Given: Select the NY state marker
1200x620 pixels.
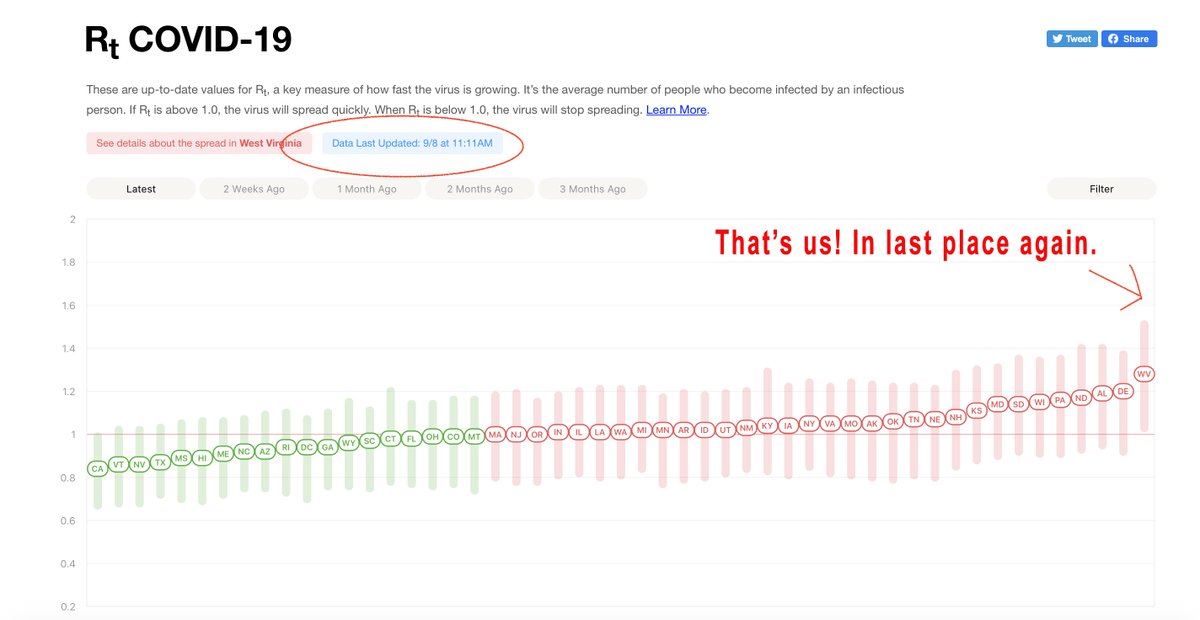Looking at the screenshot, I should (x=809, y=423).
